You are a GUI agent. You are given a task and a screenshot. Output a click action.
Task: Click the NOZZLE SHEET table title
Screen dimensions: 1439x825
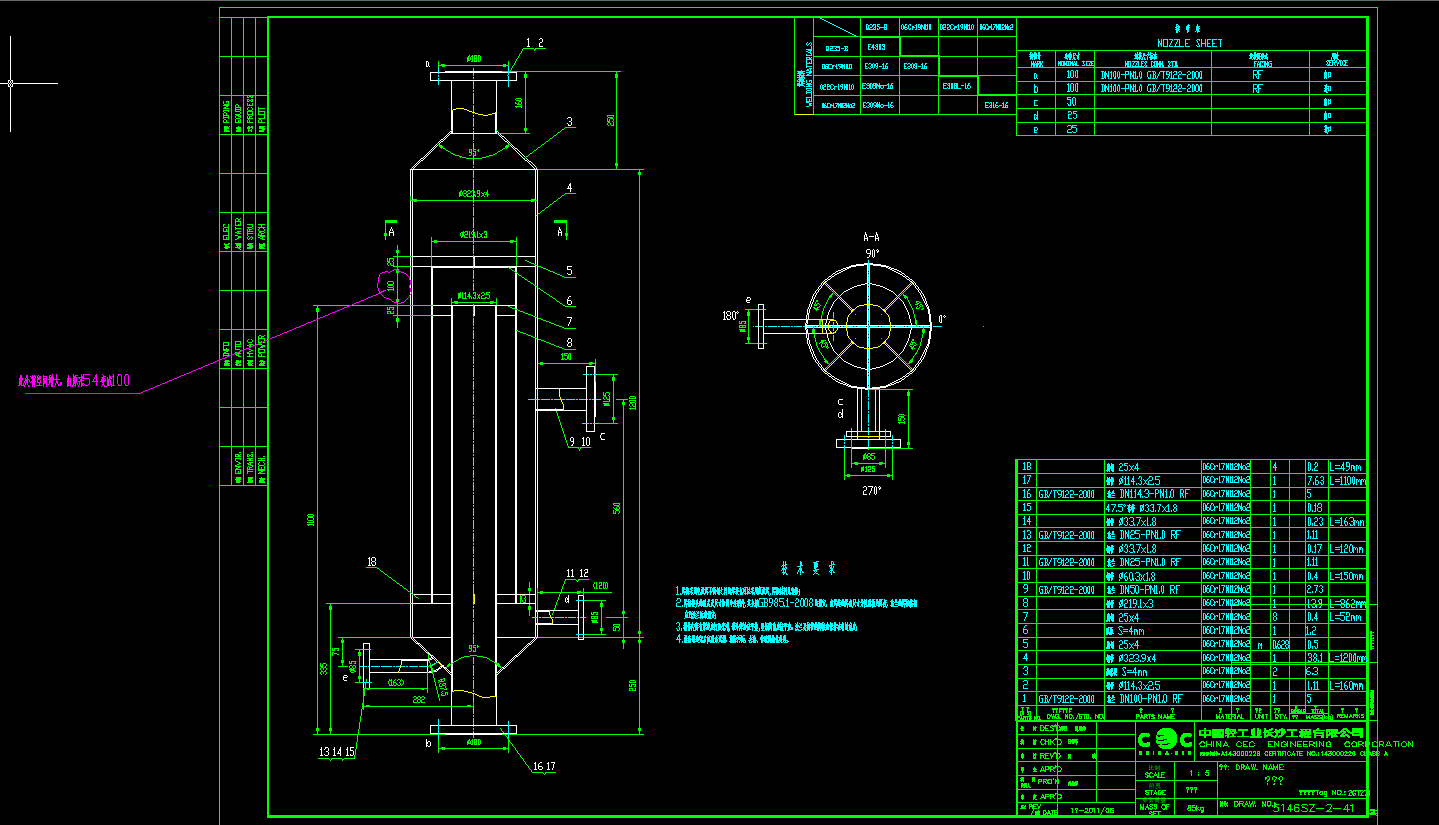1189,43
